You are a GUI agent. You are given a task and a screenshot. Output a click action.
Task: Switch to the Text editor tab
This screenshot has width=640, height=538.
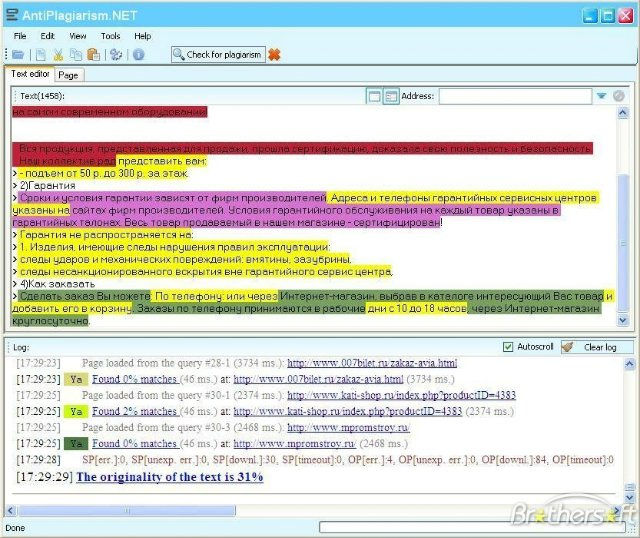click(30, 74)
